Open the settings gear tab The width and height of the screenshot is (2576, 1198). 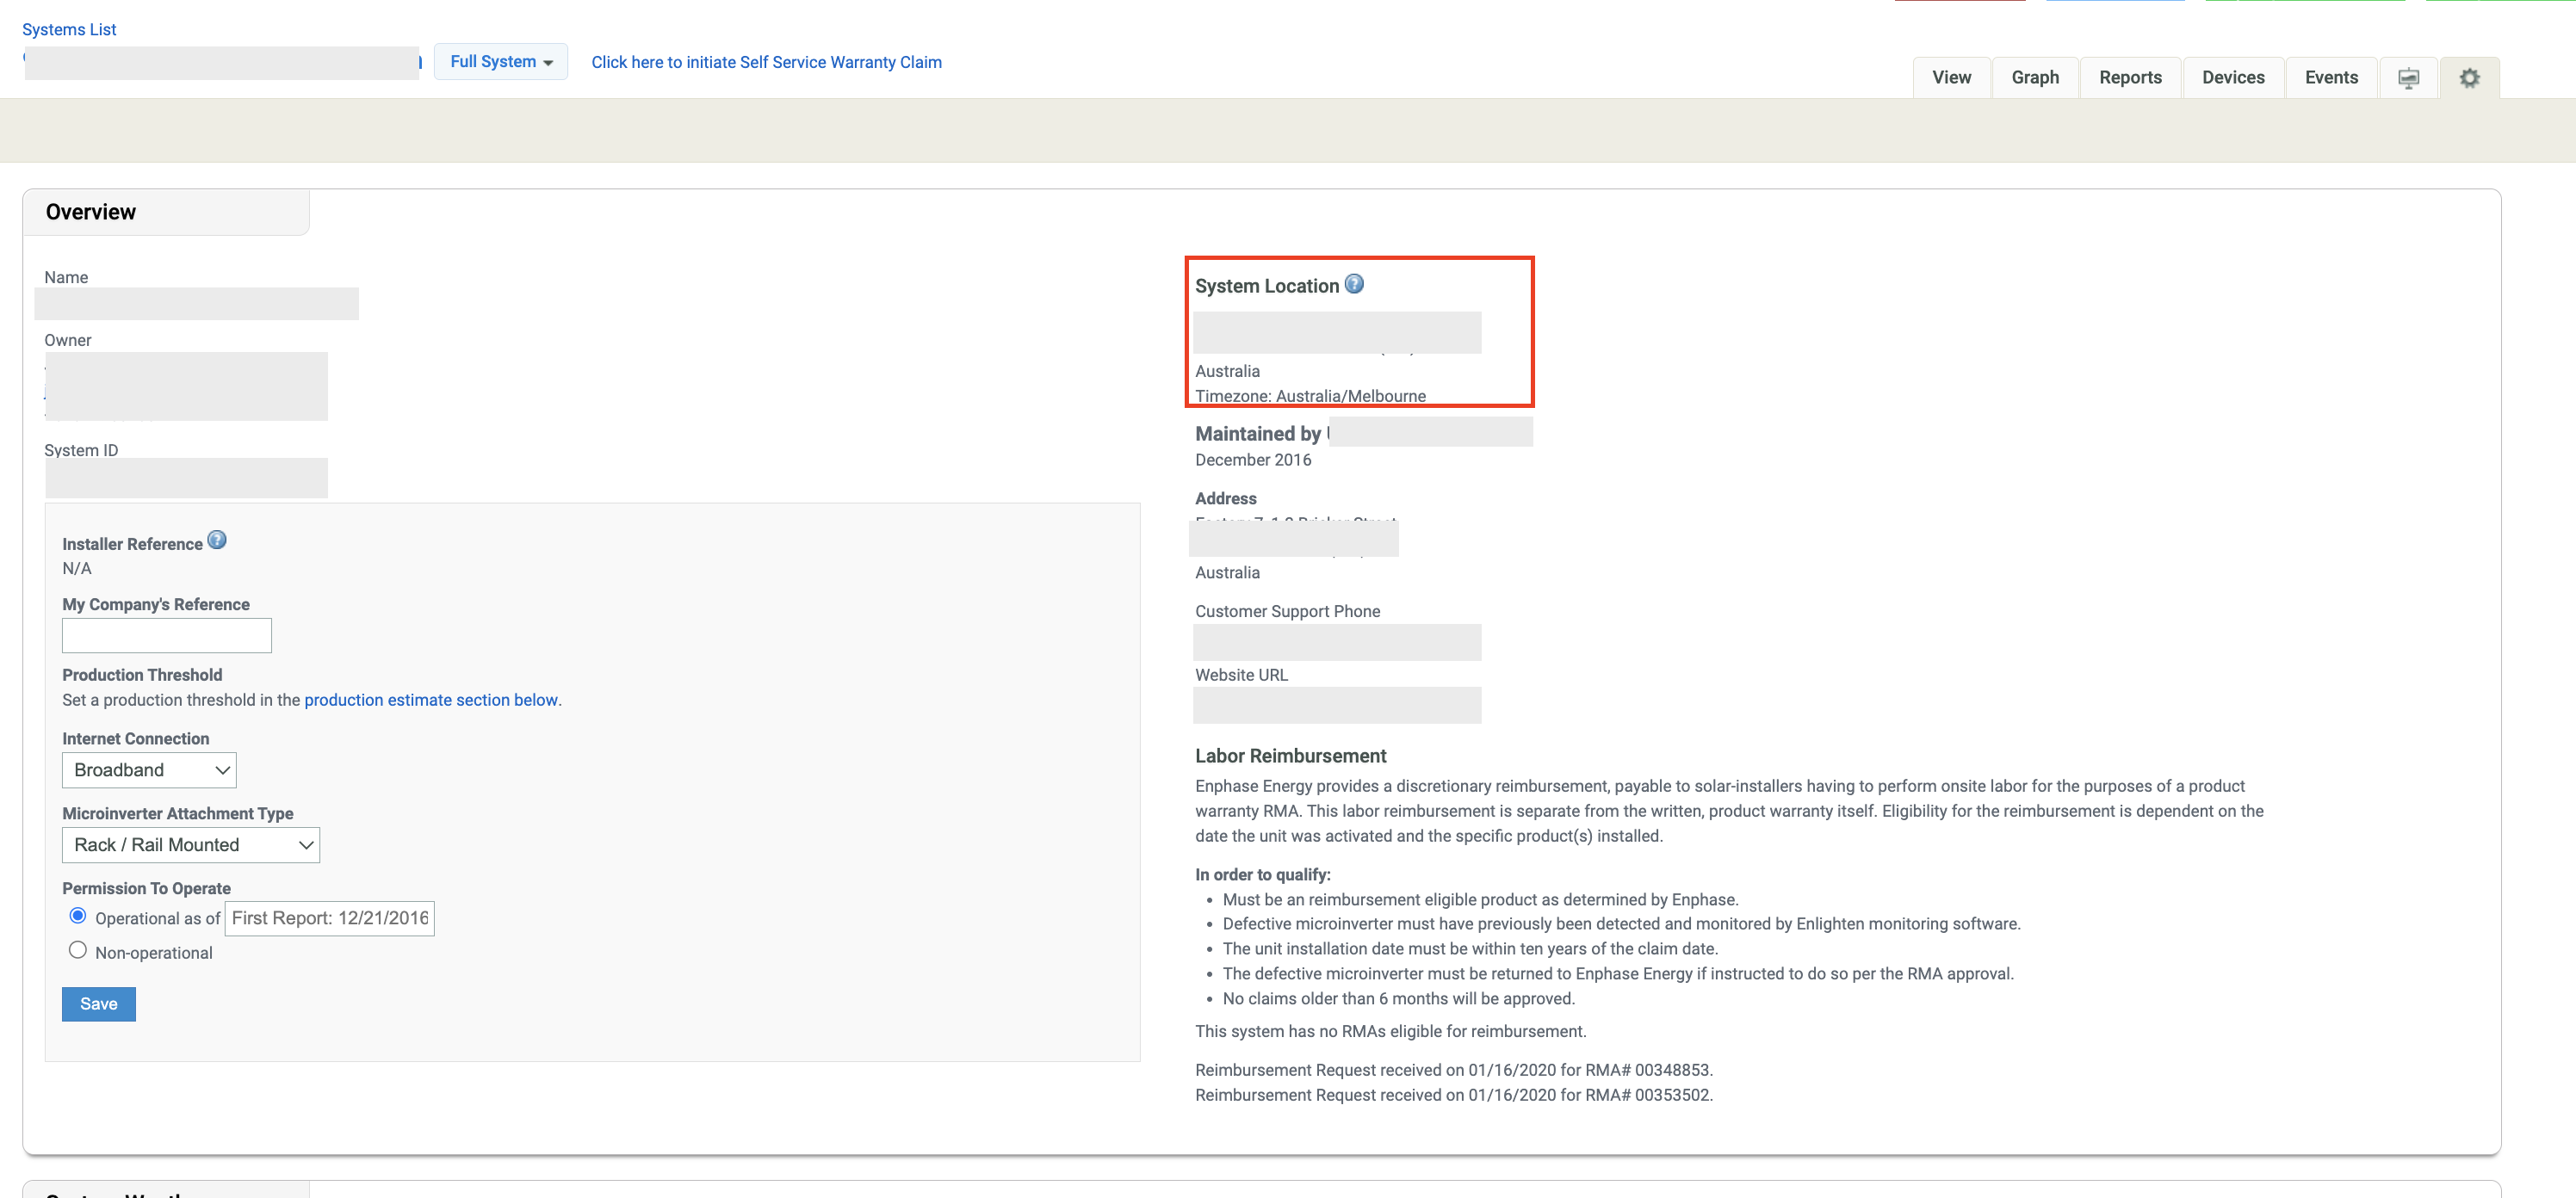point(2469,77)
